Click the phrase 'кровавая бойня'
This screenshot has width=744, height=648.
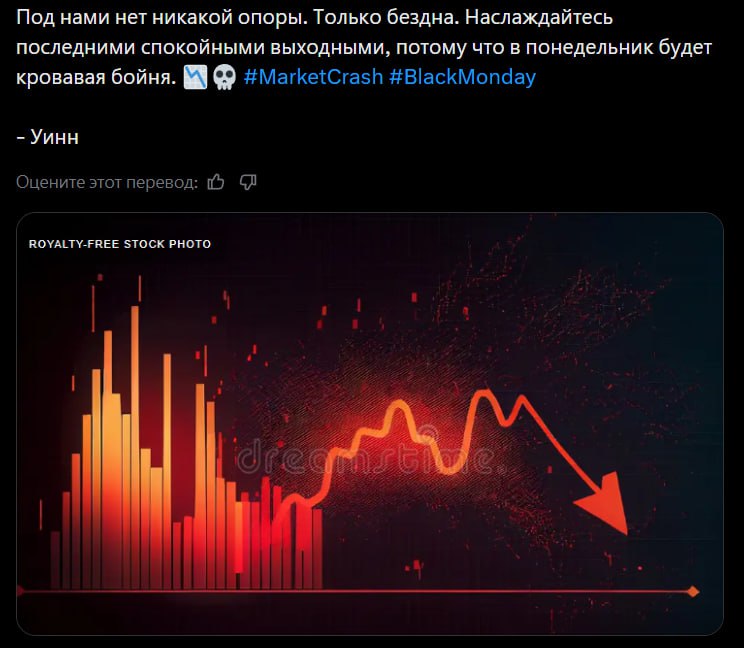[96, 77]
